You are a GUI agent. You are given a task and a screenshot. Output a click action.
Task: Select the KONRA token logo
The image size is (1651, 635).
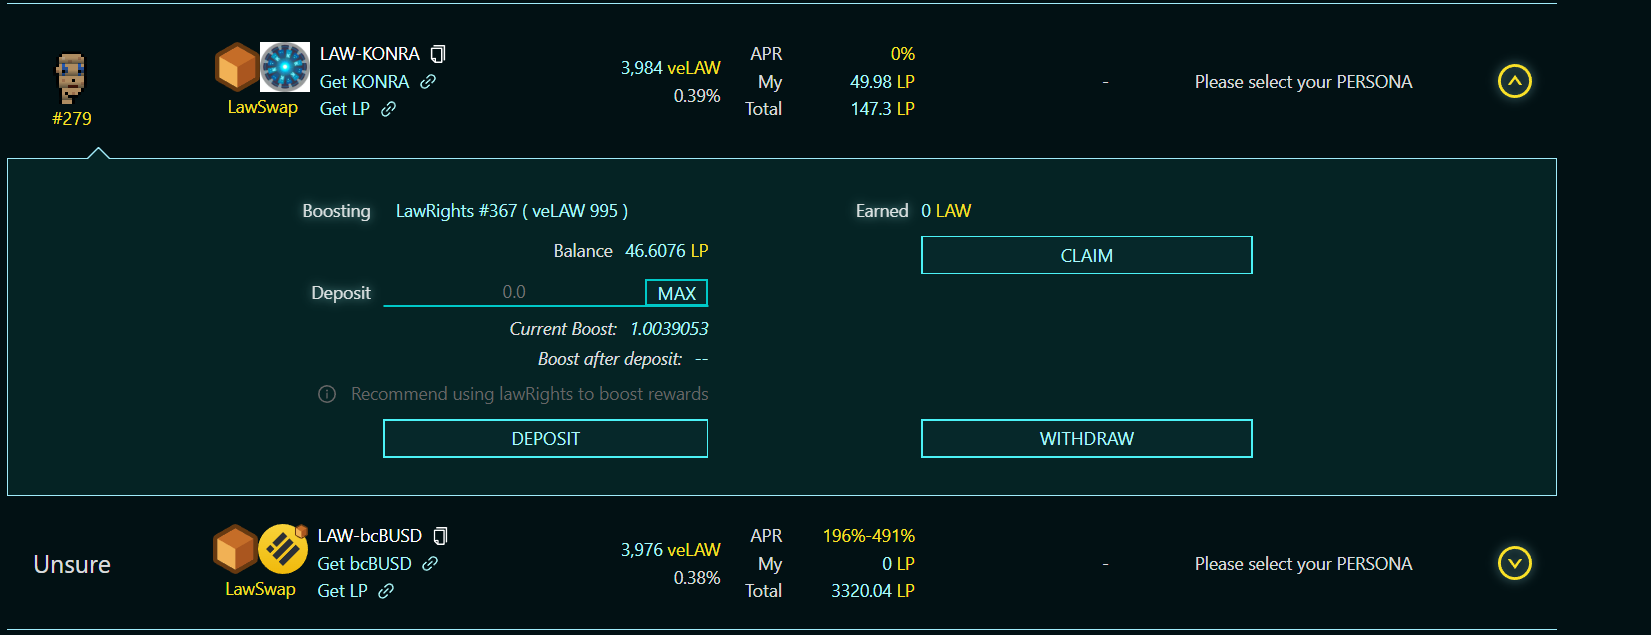point(285,67)
